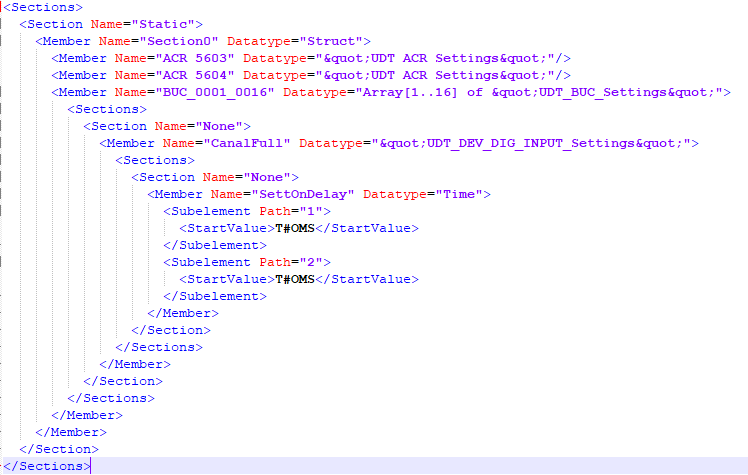Click the Subelement Path="1" tag

(247, 211)
